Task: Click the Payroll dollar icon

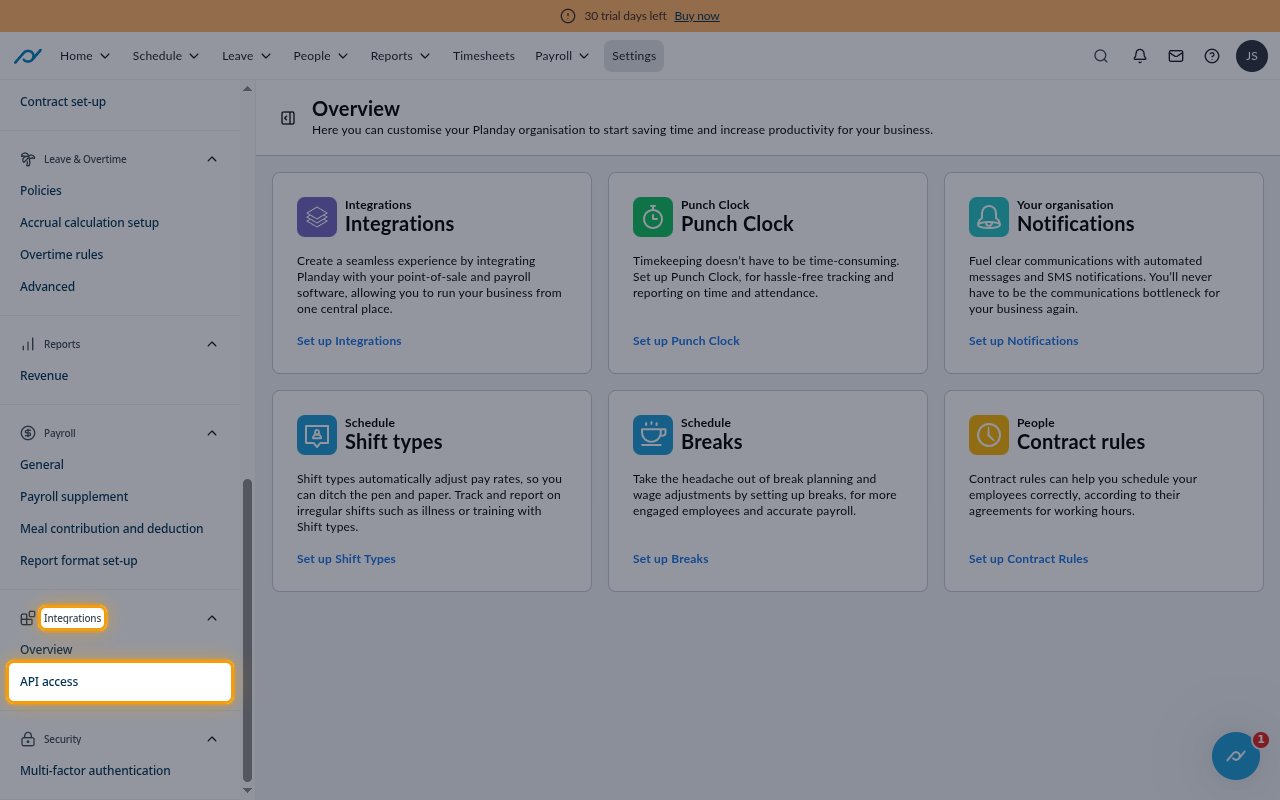Action: [x=28, y=433]
